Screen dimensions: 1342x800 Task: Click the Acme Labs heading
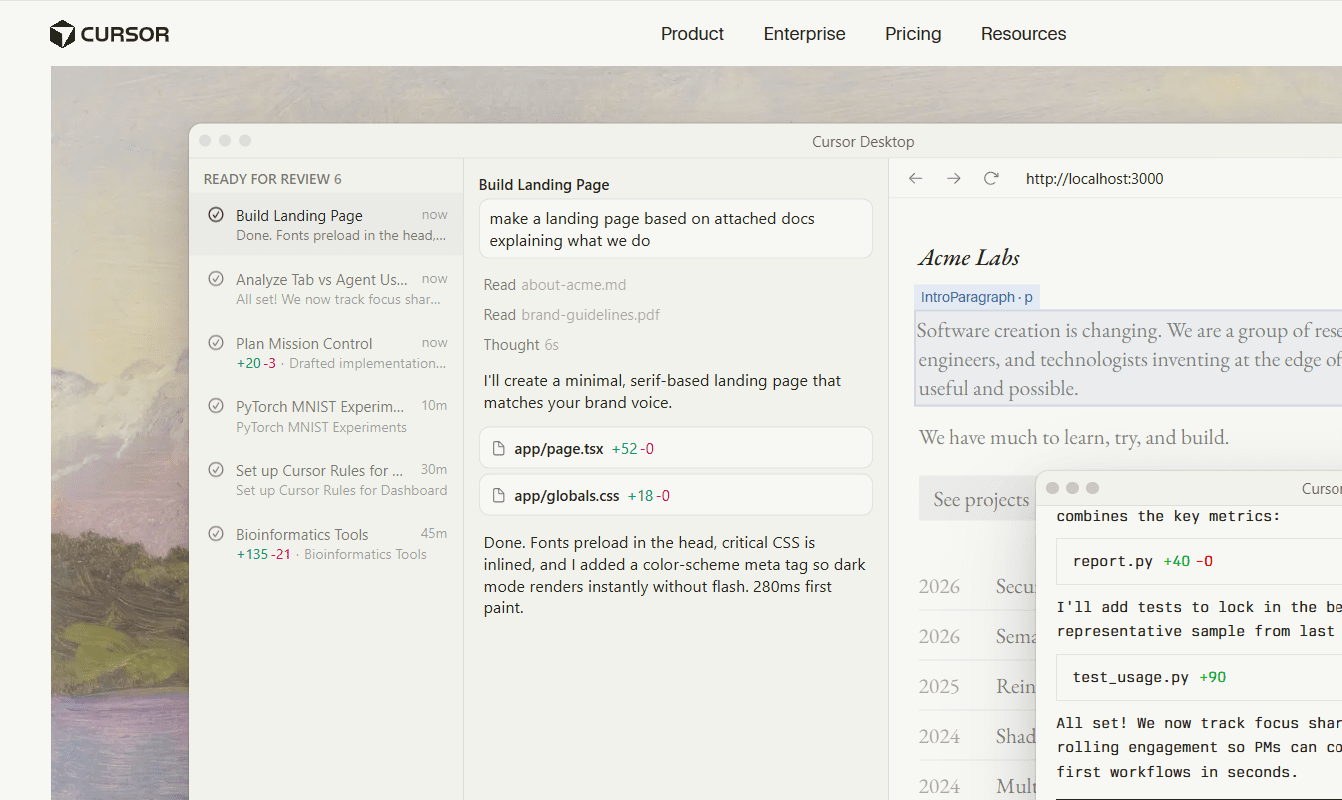click(x=969, y=257)
